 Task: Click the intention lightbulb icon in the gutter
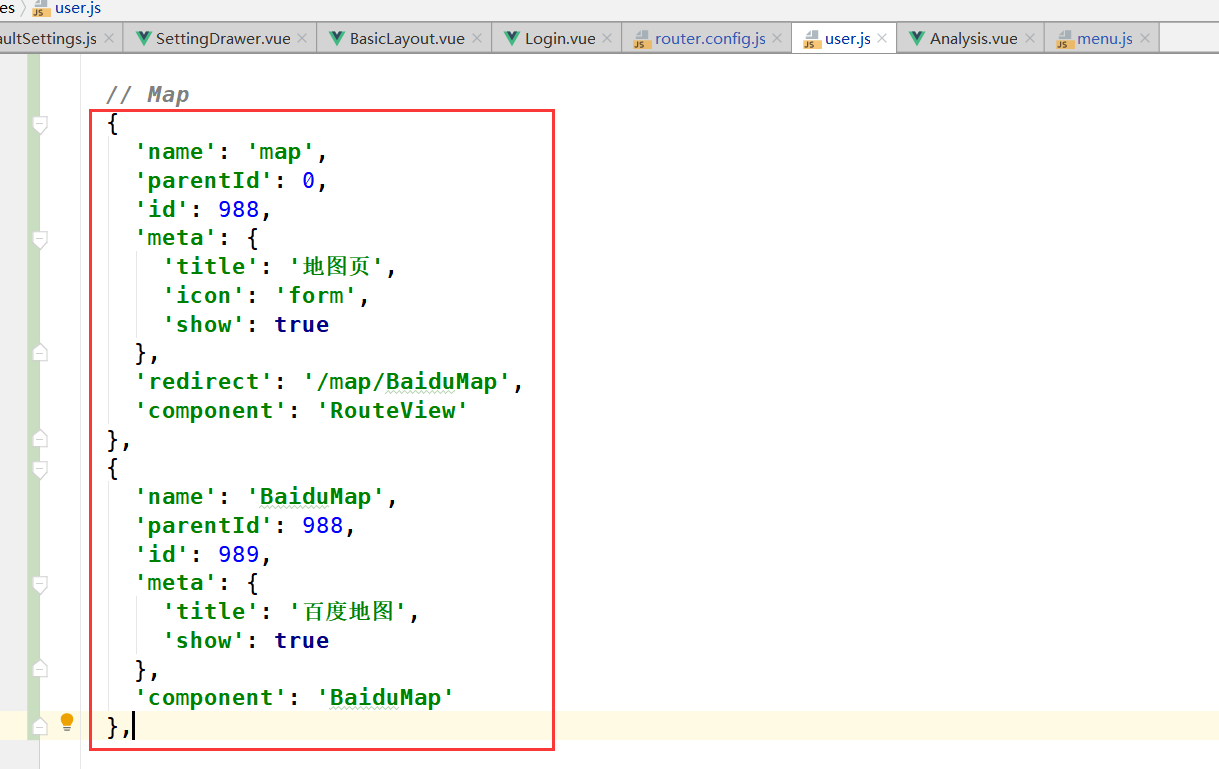pyautogui.click(x=66, y=721)
